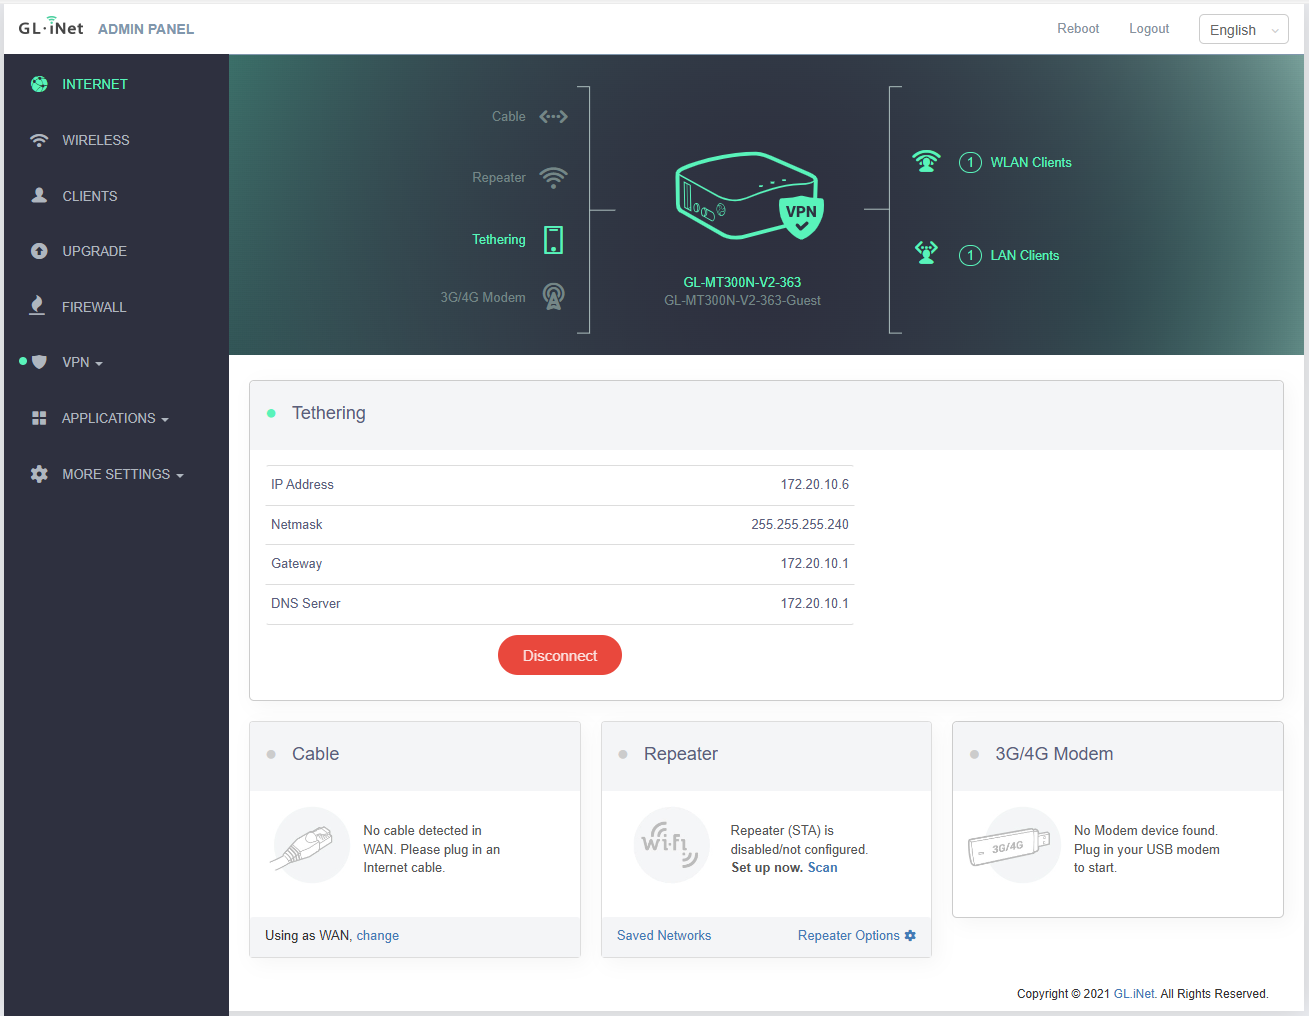Open the Wireless menu item
This screenshot has height=1016, width=1309.
pos(96,140)
